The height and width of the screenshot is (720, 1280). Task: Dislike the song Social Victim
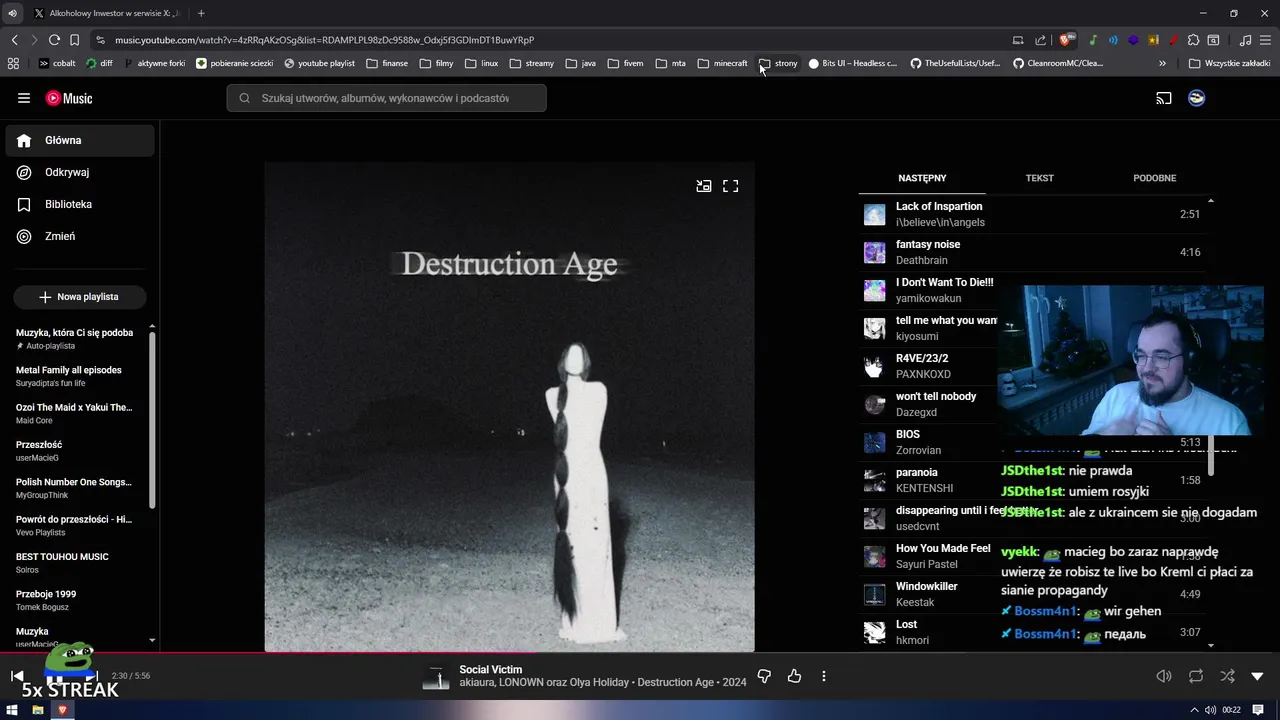pyautogui.click(x=764, y=677)
